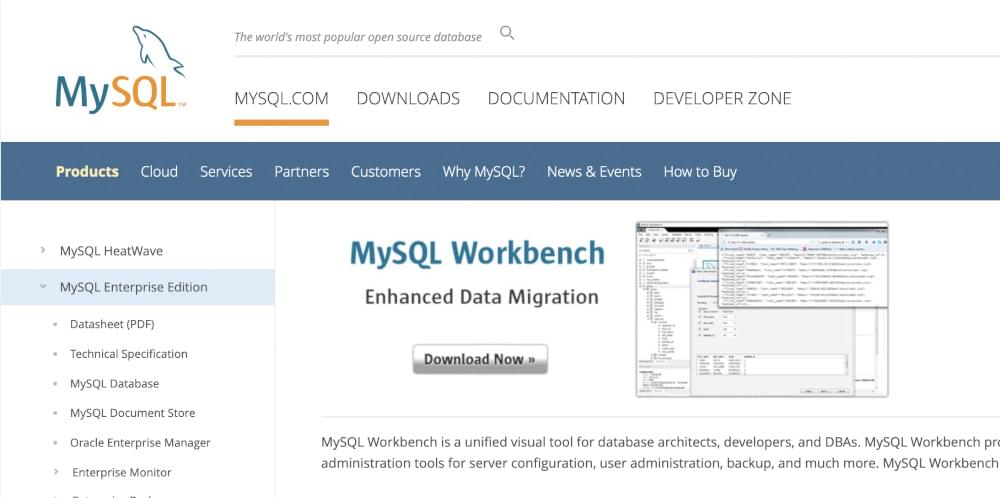1000x498 pixels.
Task: Select MySQL Enterprise Edition in sidebar
Action: click(x=134, y=287)
